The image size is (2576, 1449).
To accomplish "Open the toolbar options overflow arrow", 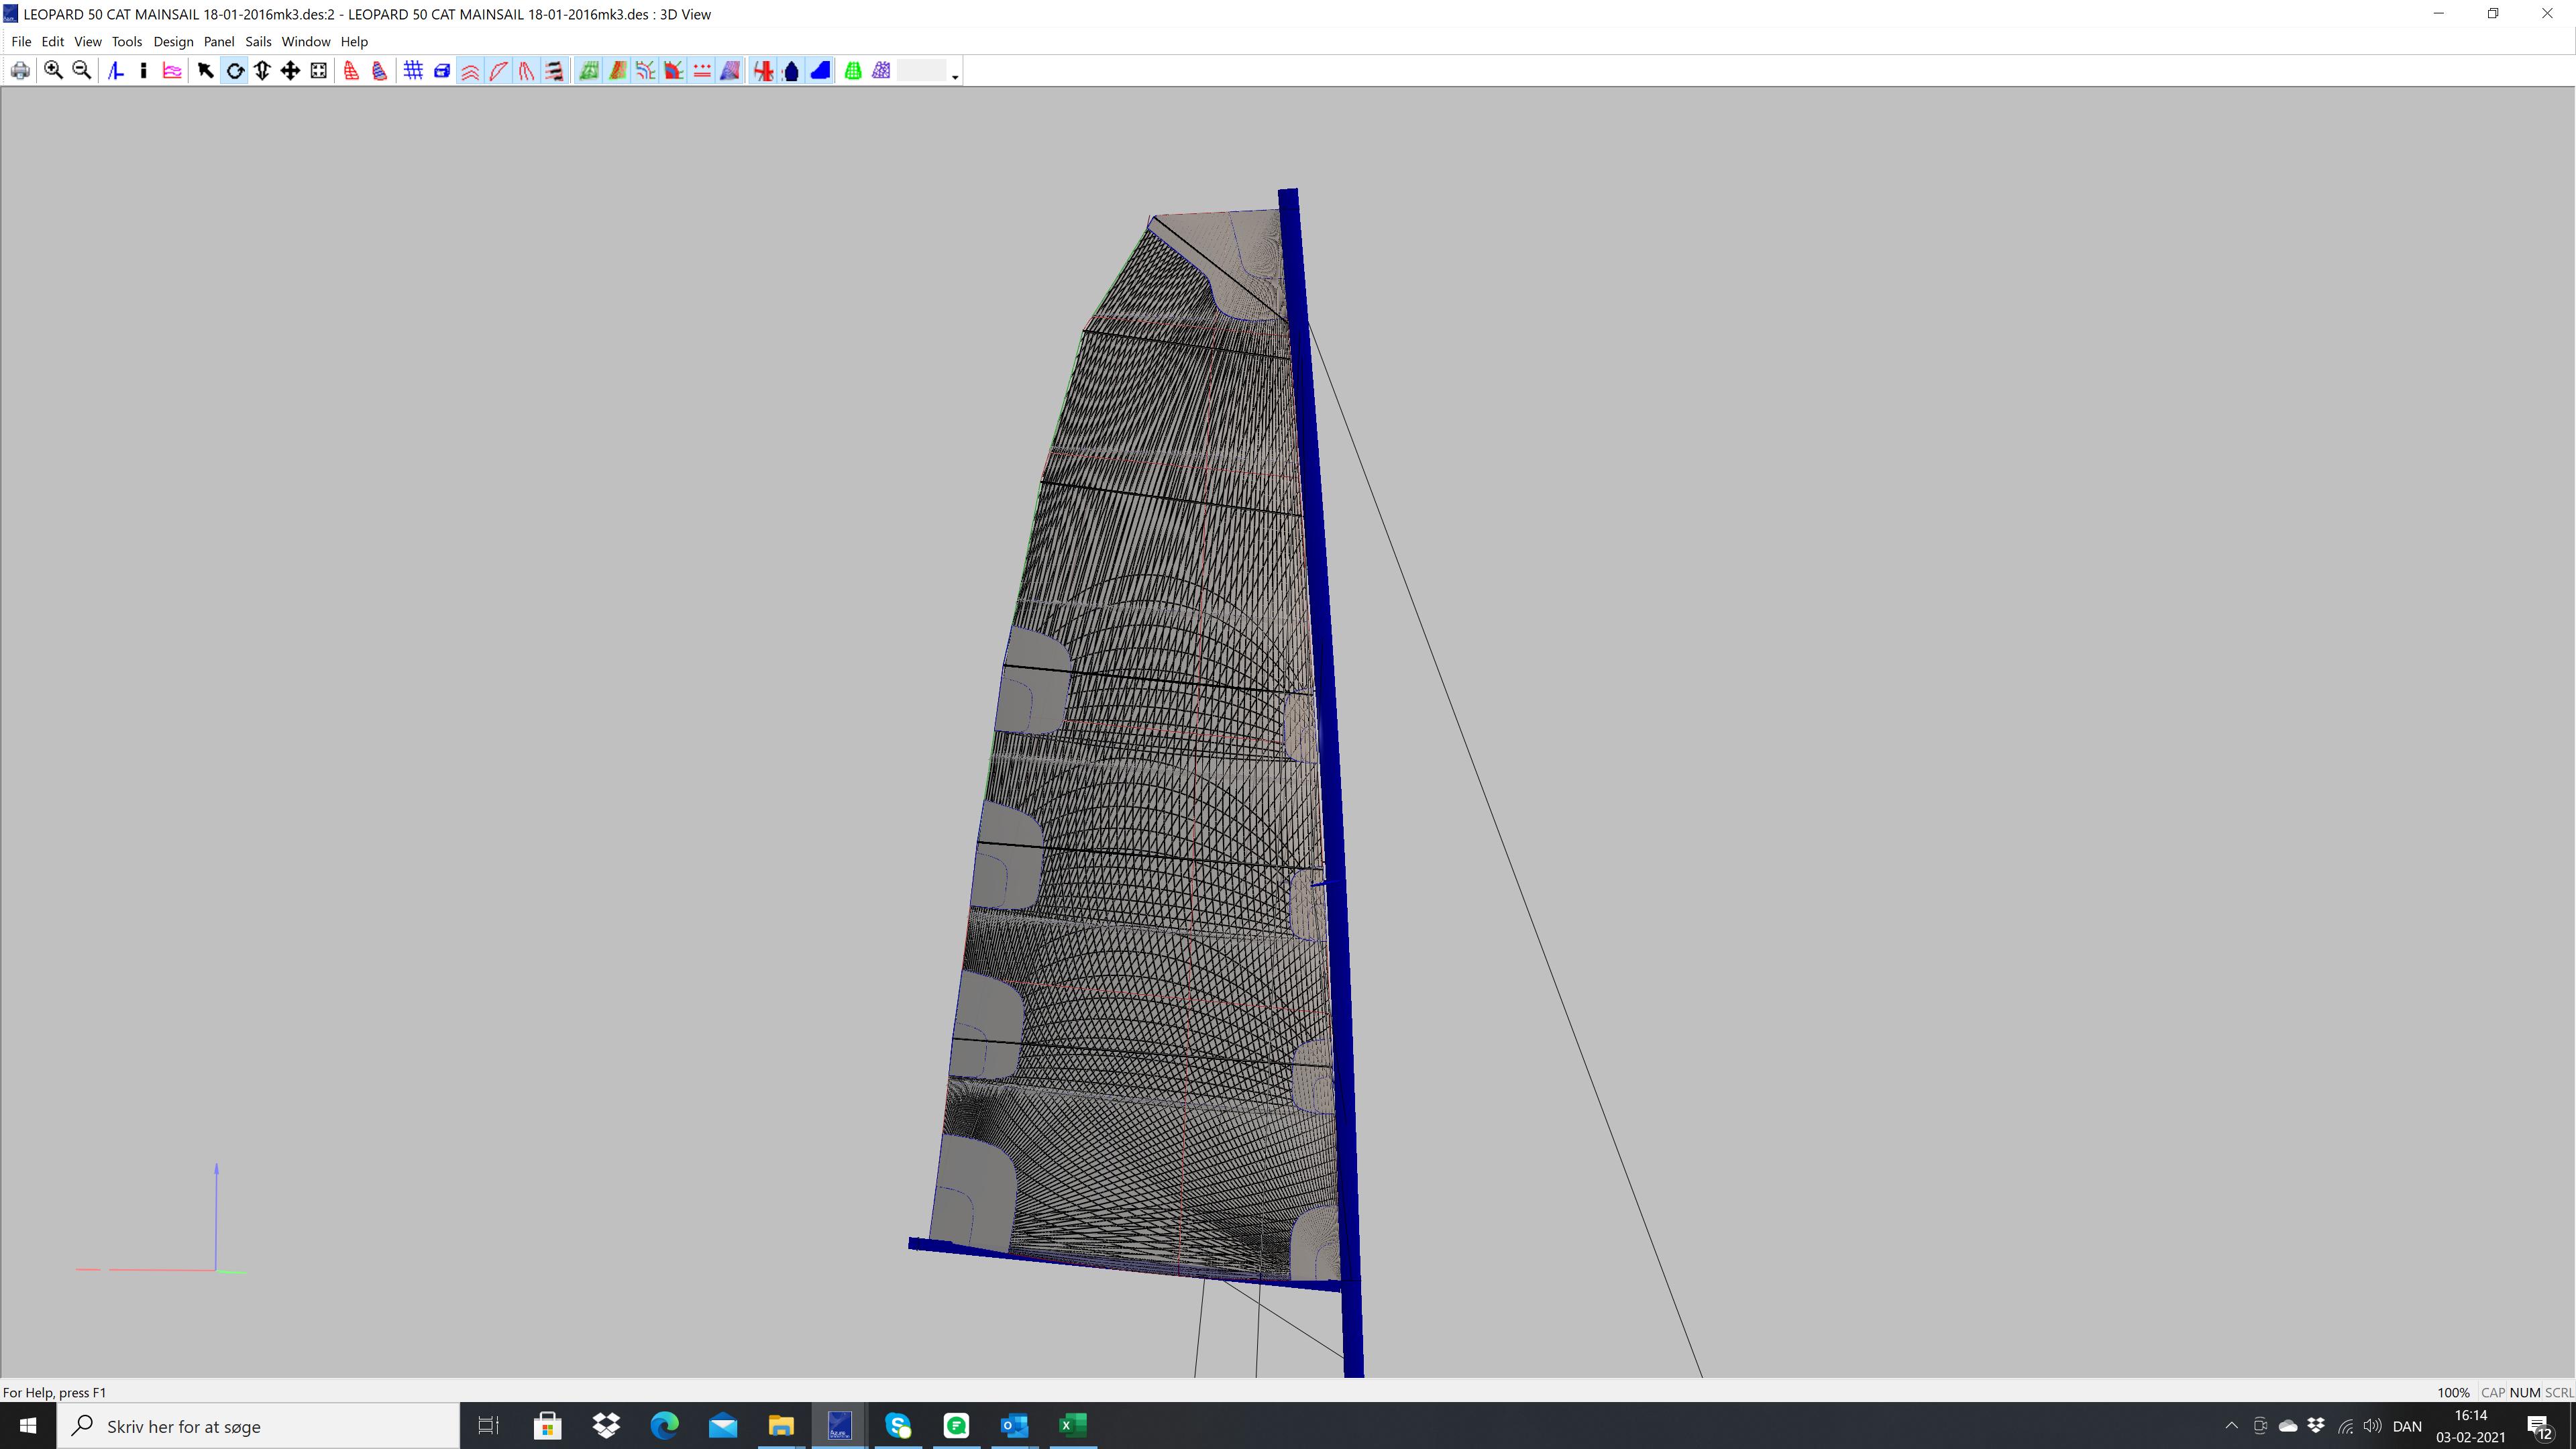I will tap(955, 77).
